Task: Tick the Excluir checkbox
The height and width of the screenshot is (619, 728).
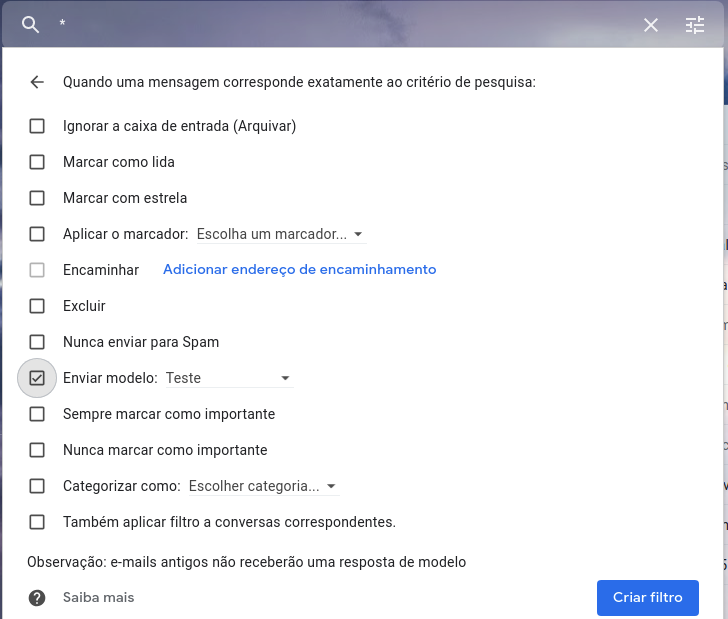Action: [x=37, y=306]
